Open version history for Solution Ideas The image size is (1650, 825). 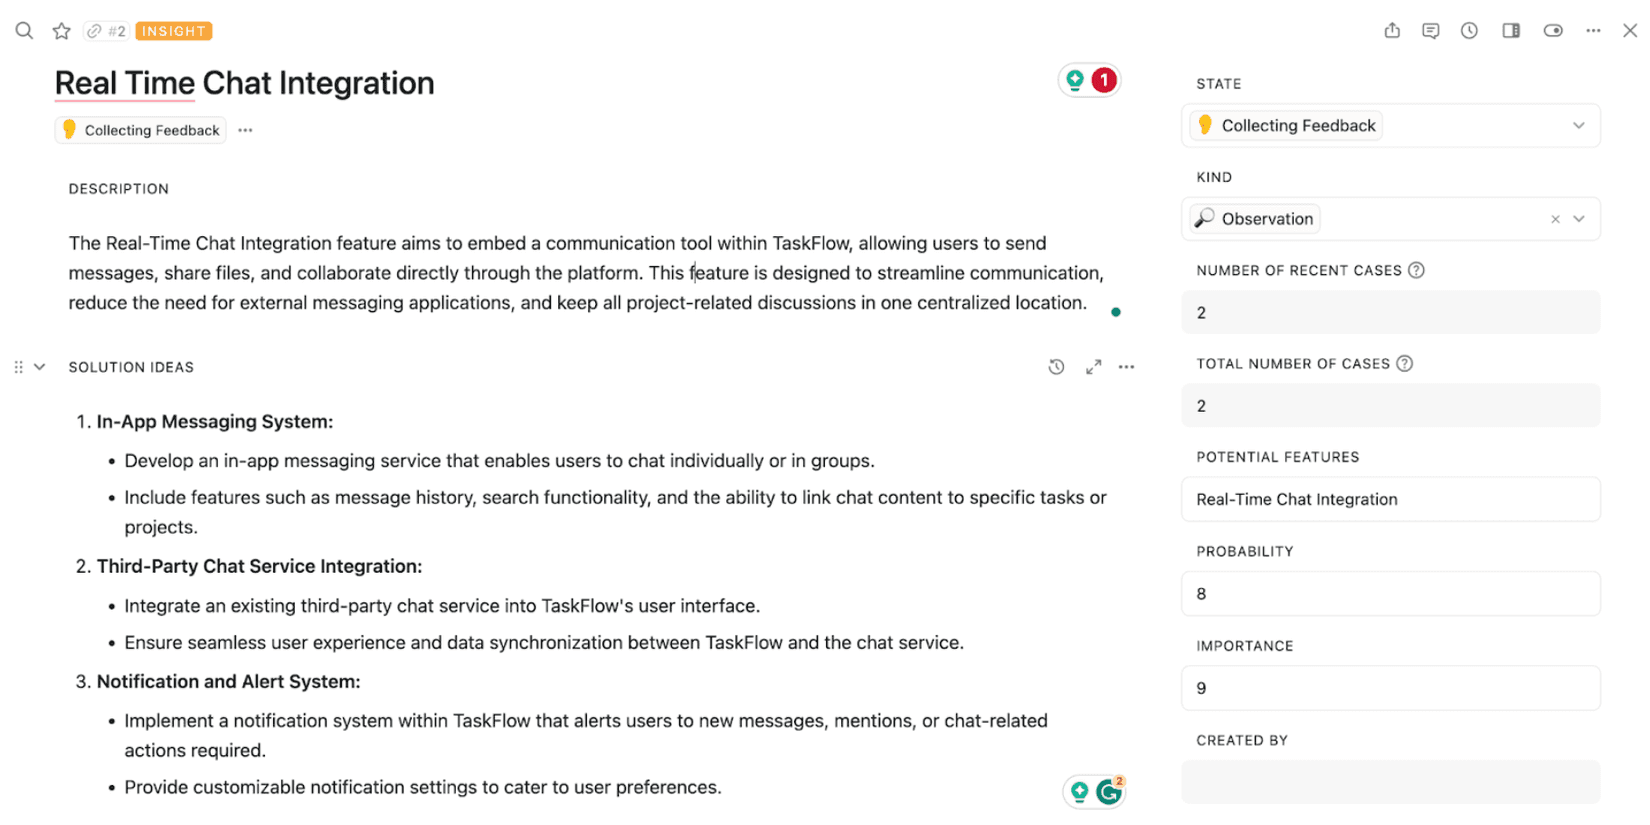(1056, 367)
